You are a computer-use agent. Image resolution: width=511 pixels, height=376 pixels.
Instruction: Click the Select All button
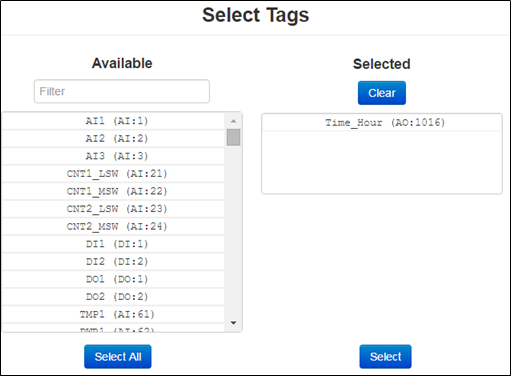[118, 357]
